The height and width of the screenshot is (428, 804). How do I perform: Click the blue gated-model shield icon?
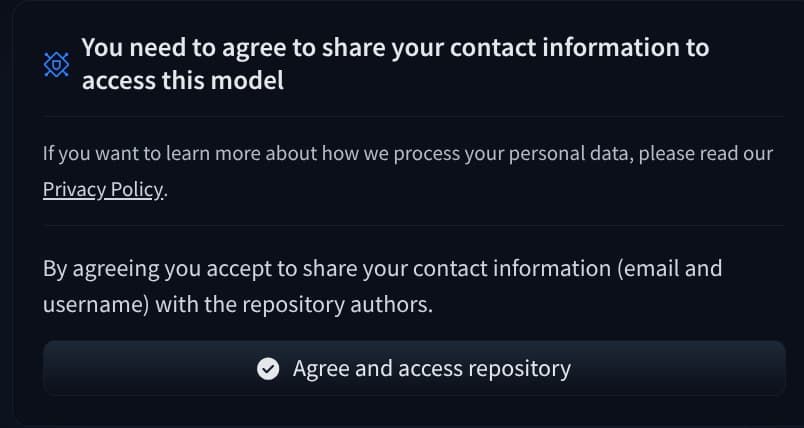57,65
